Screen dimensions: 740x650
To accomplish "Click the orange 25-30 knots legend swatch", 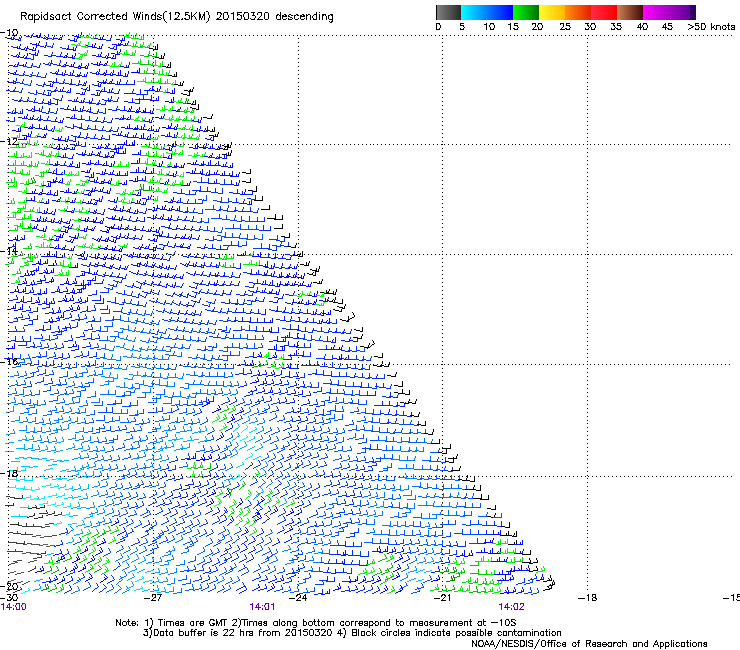I will (578, 13).
